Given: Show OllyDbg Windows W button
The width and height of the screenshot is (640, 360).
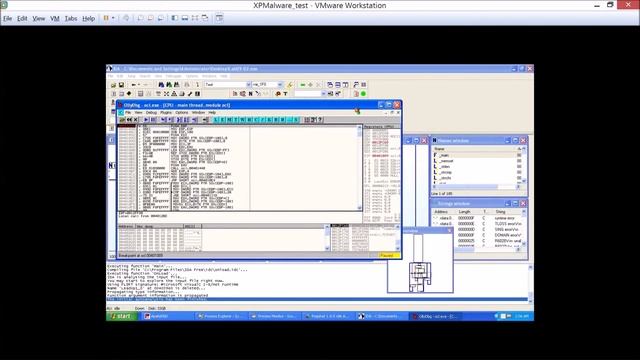Looking at the screenshot, I should (x=242, y=120).
